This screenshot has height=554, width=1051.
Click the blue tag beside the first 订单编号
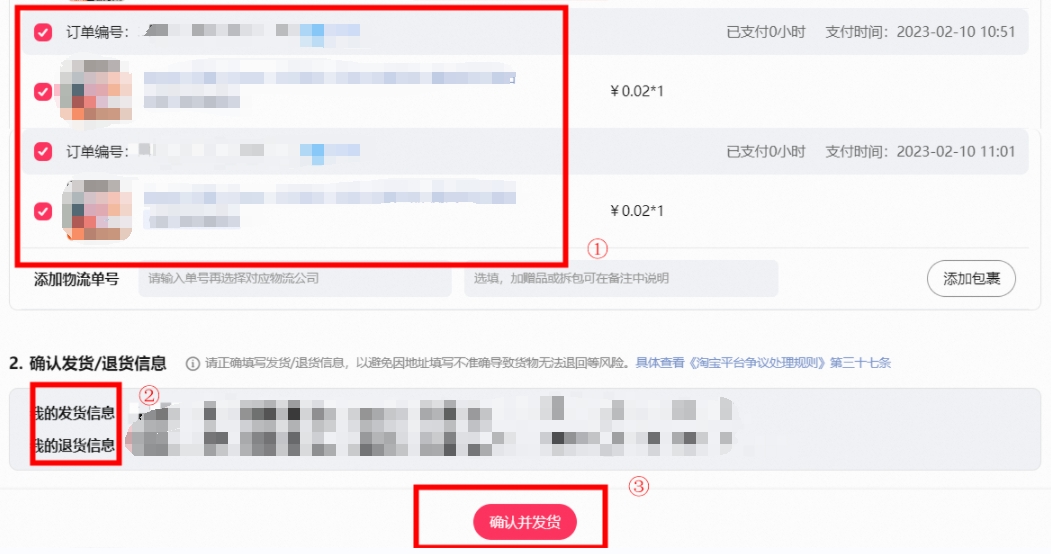pyautogui.click(x=330, y=31)
